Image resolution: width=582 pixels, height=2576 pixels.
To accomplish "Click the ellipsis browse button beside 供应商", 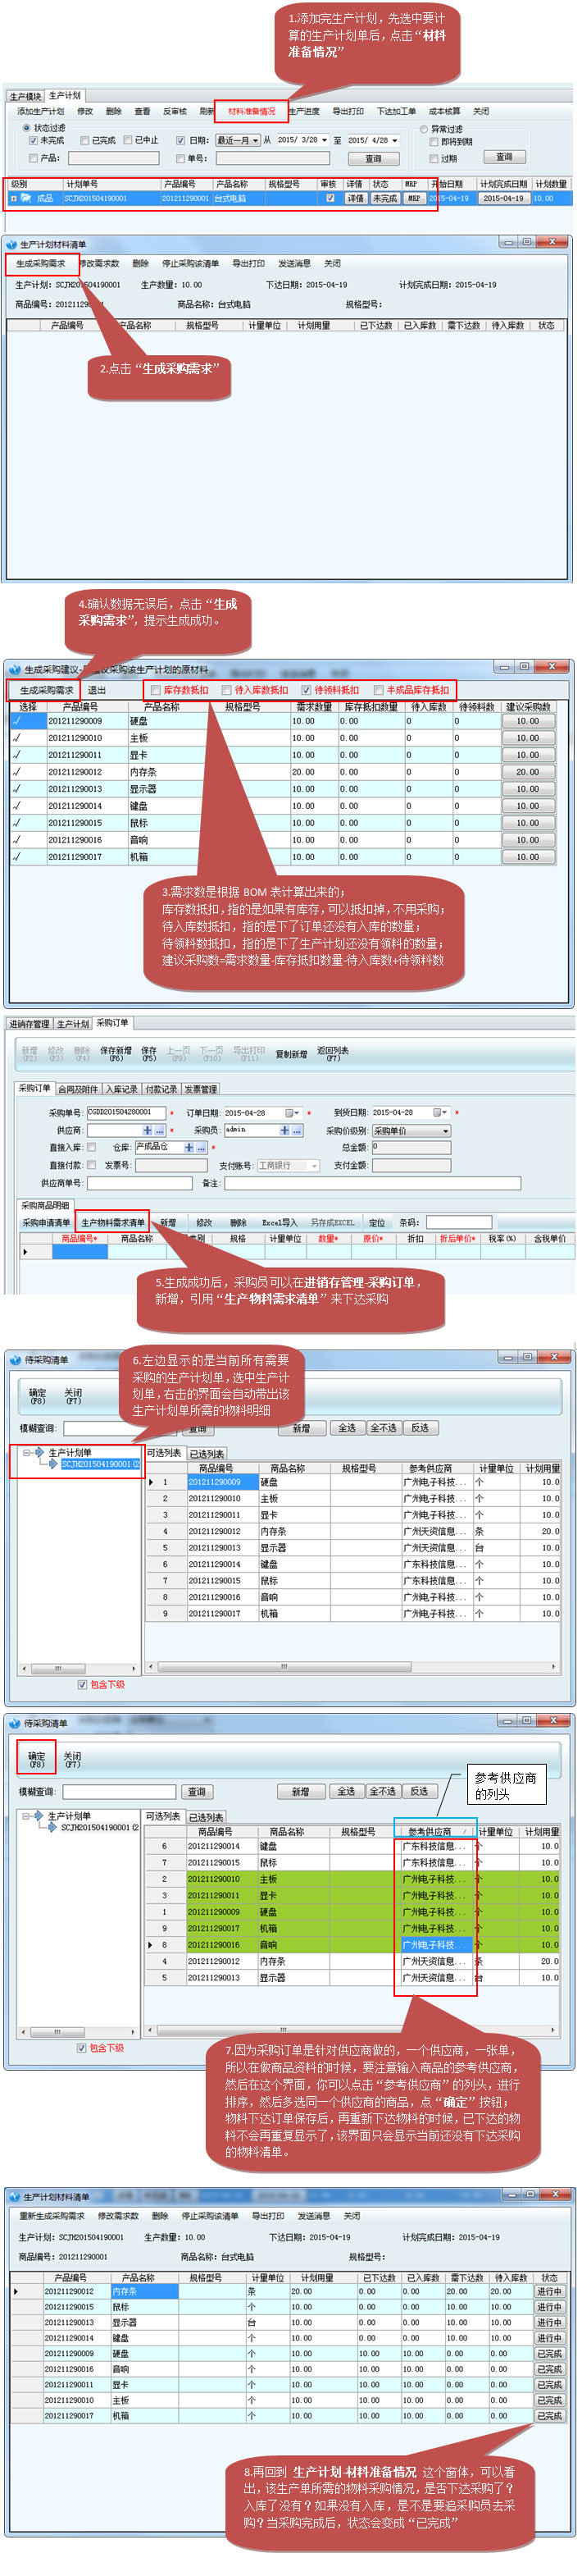I will tap(160, 1130).
